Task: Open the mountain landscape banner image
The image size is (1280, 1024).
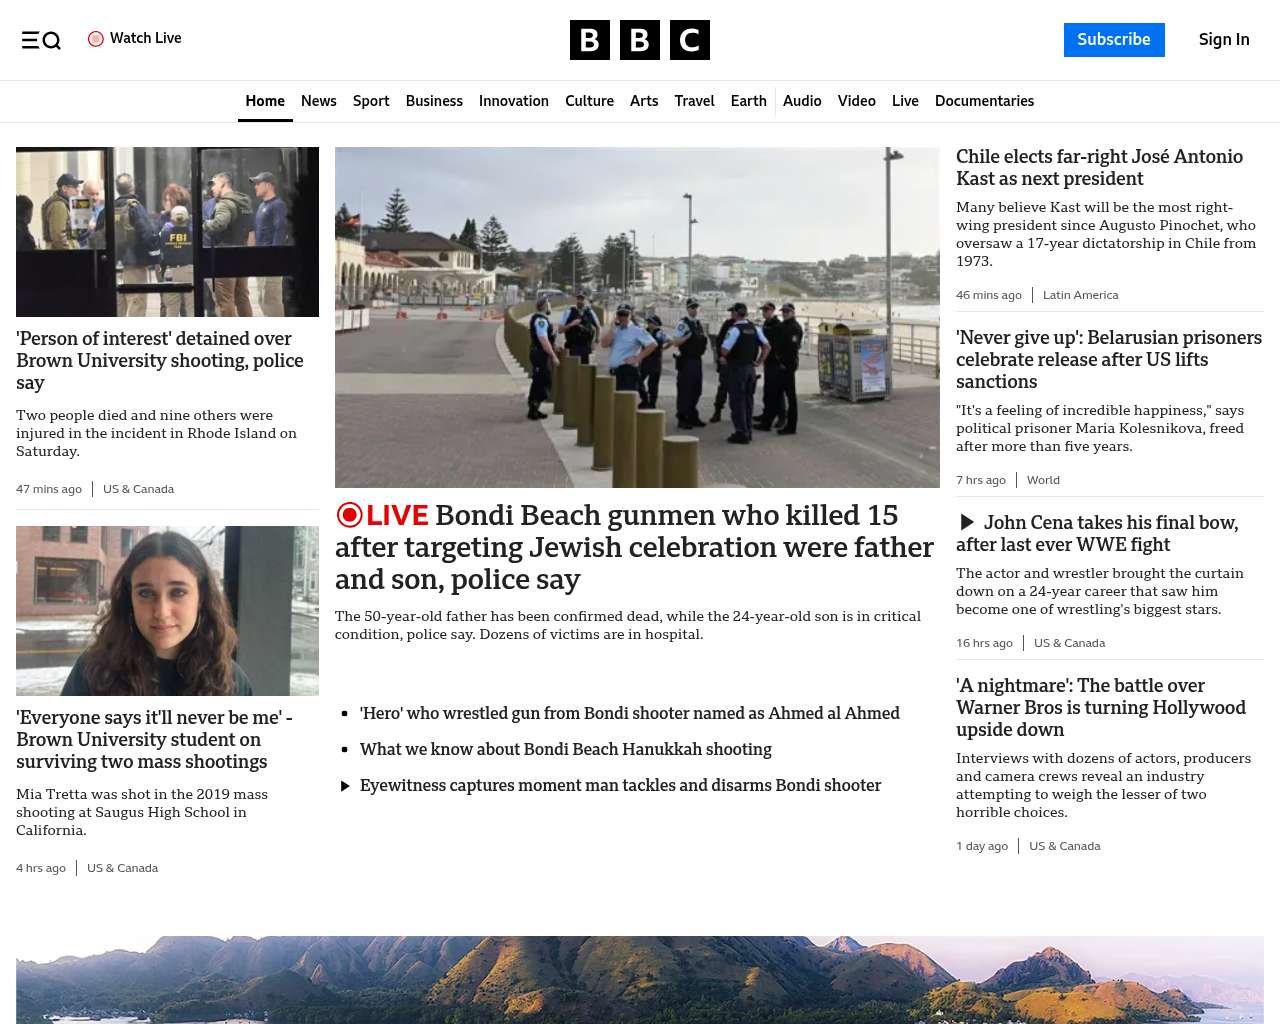Action: tap(640, 980)
